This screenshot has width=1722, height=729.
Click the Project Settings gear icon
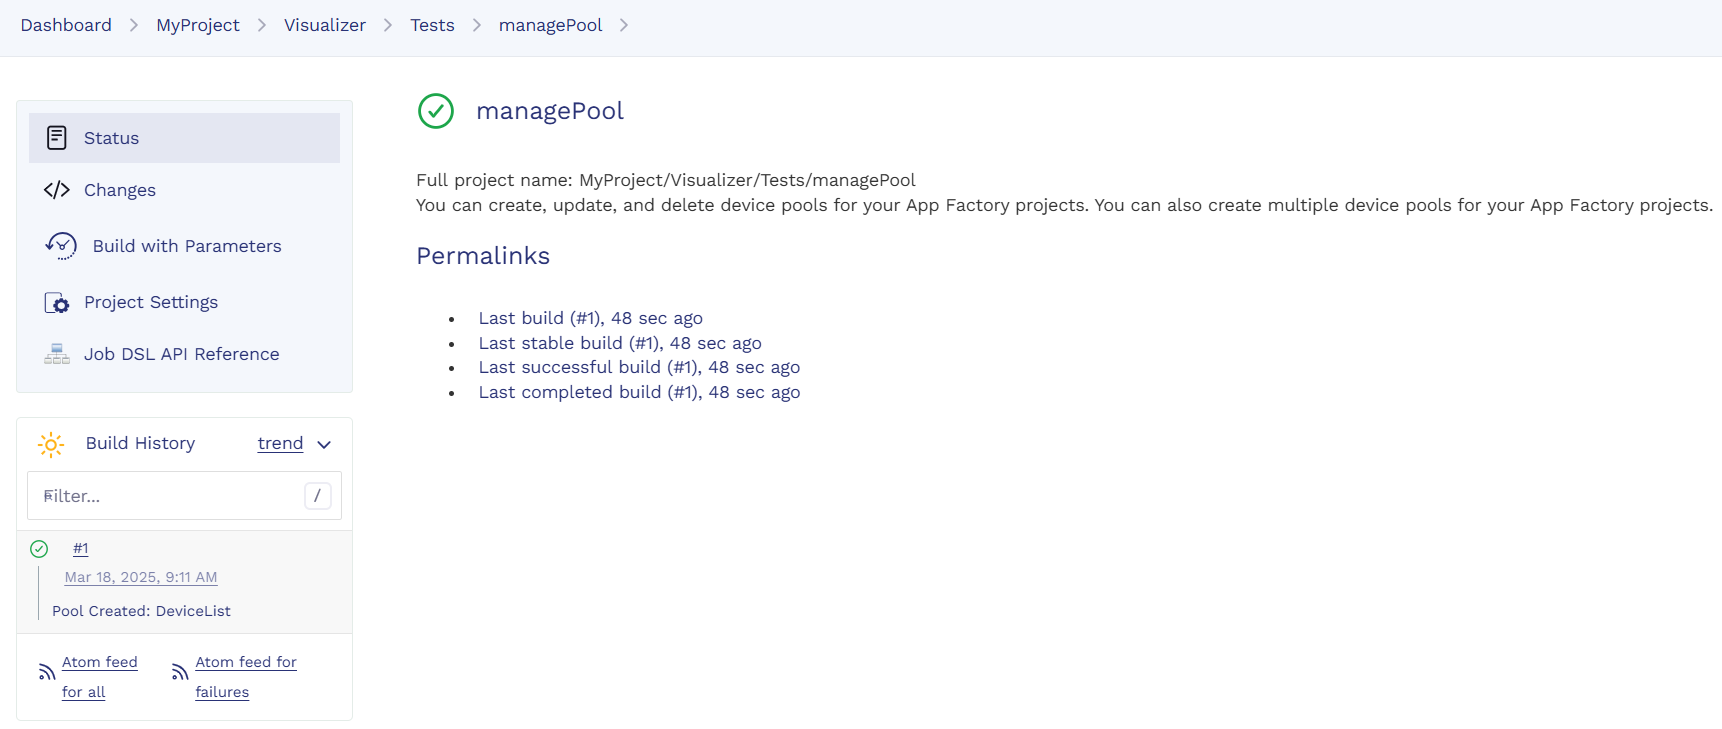pyautogui.click(x=57, y=303)
